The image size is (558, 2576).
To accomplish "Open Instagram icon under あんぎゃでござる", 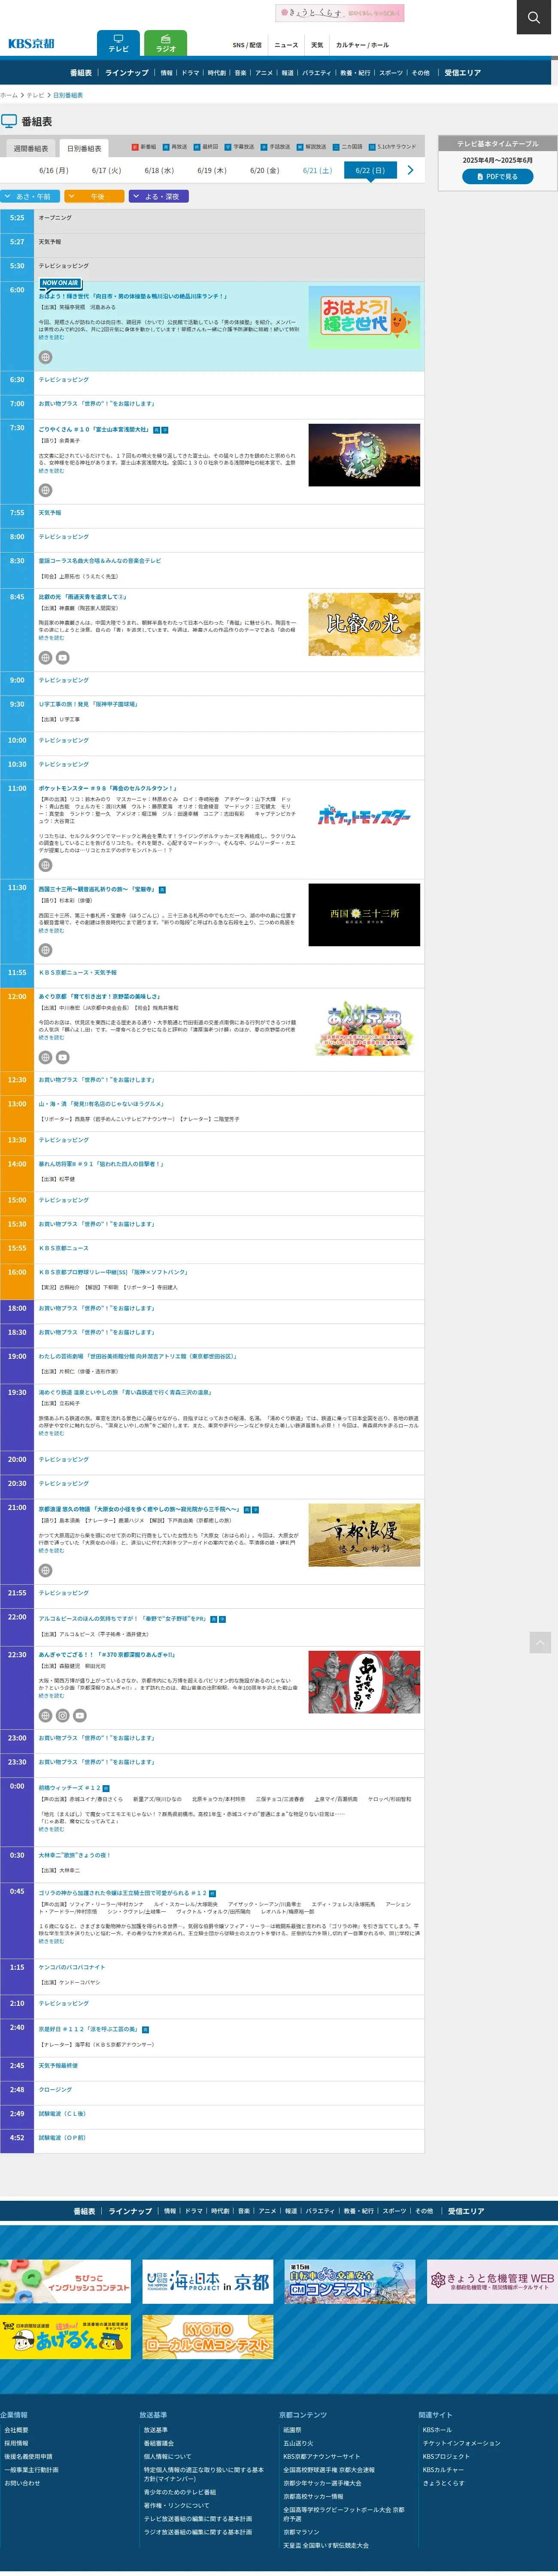I will [x=62, y=1715].
